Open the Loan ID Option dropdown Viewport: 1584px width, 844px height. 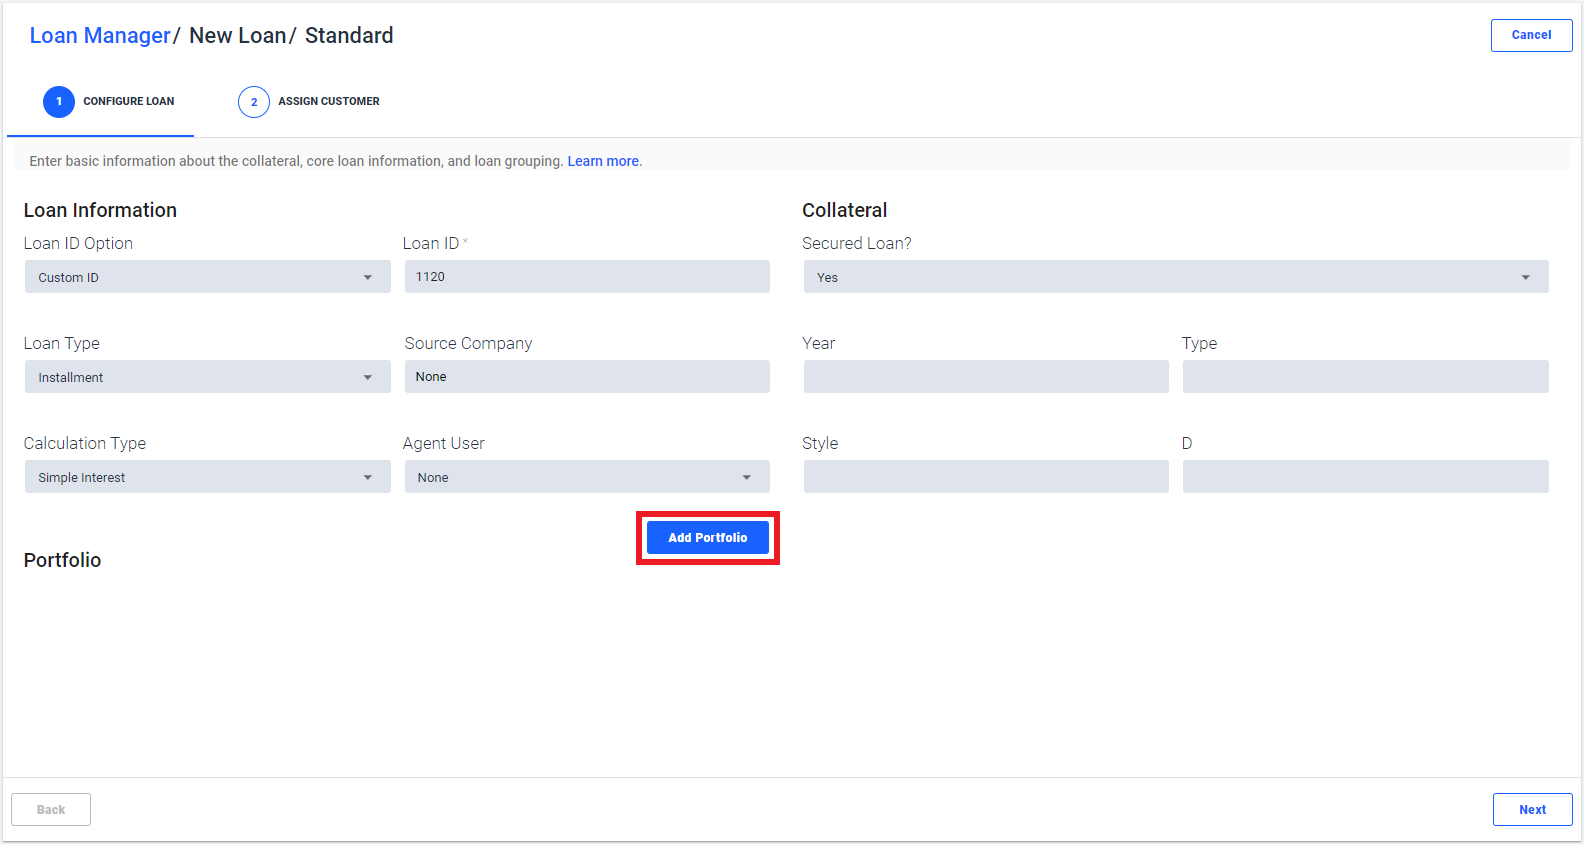(207, 277)
